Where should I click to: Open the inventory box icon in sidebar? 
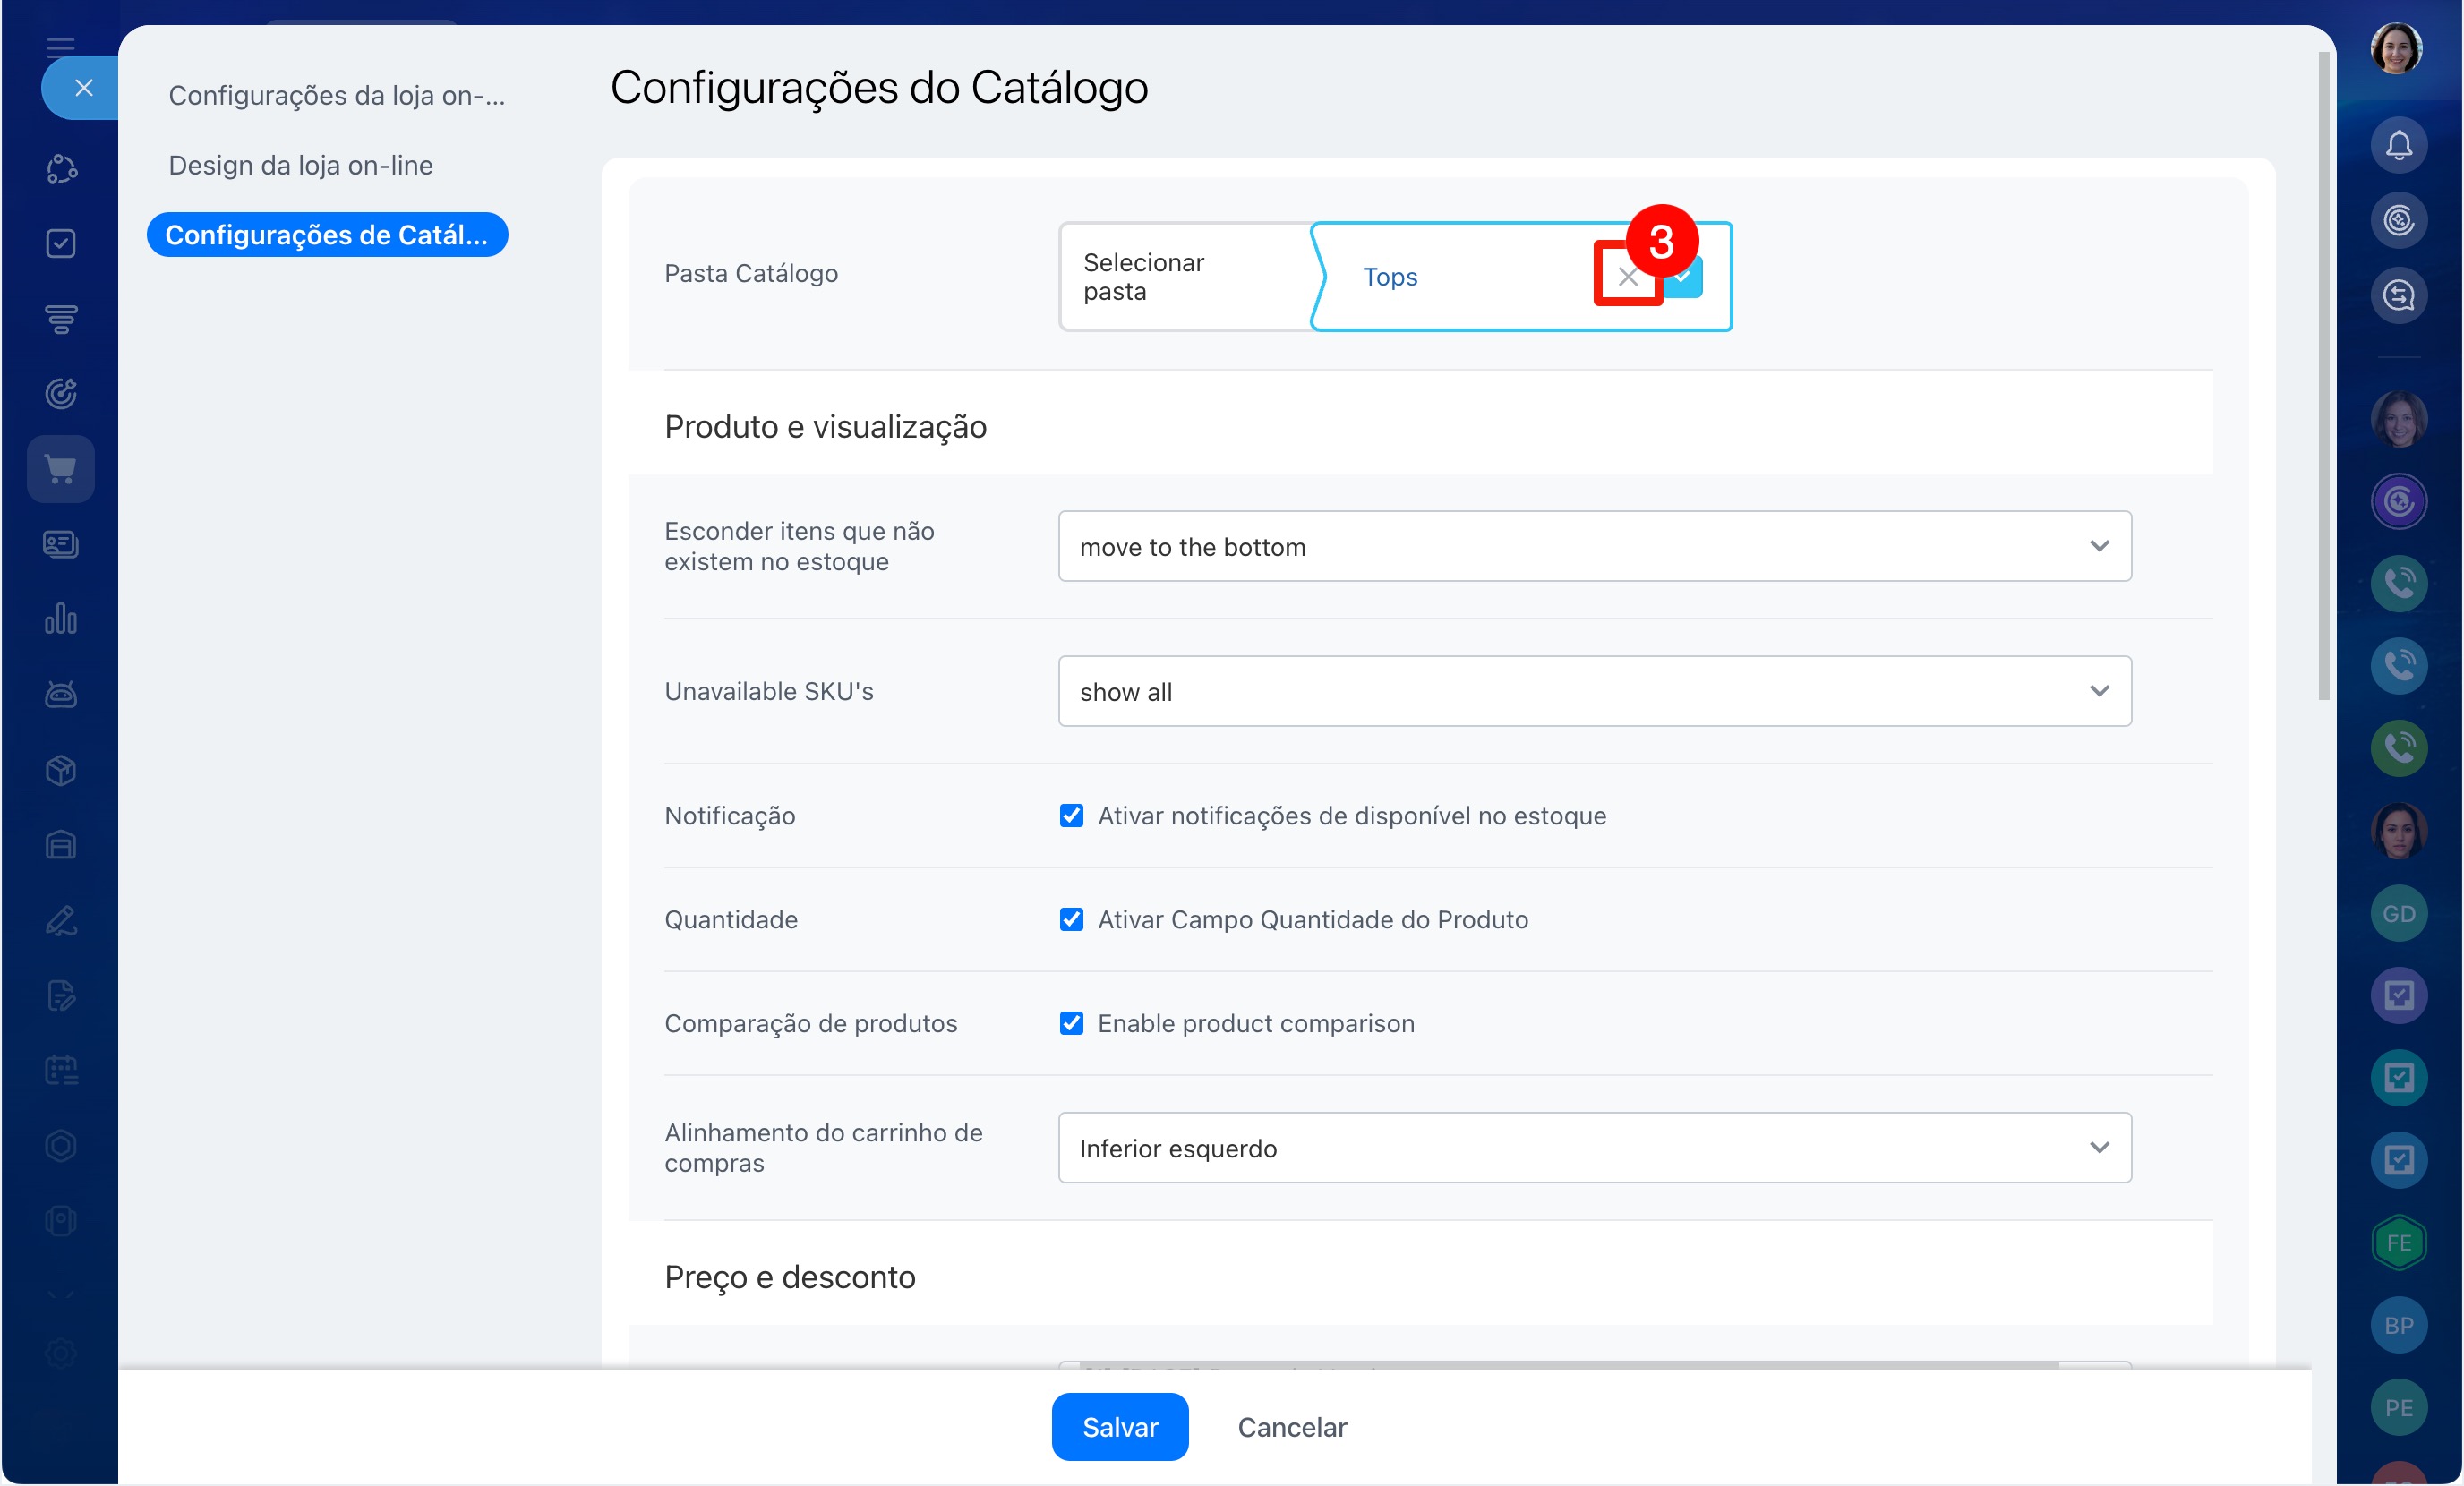[x=61, y=770]
